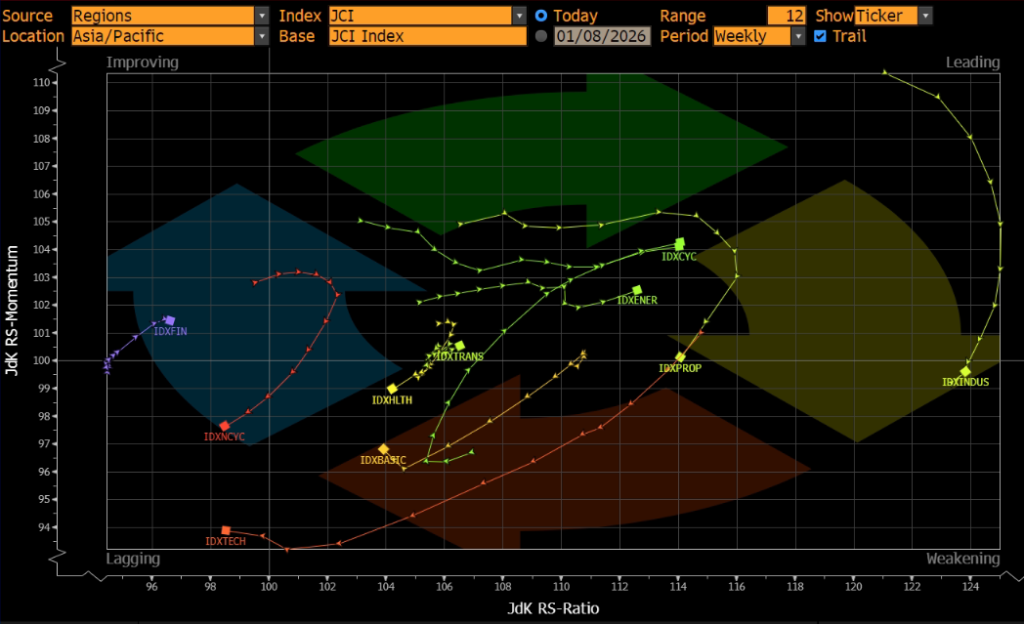
Task: Select the green IDXENER square marker
Action: 637,290
